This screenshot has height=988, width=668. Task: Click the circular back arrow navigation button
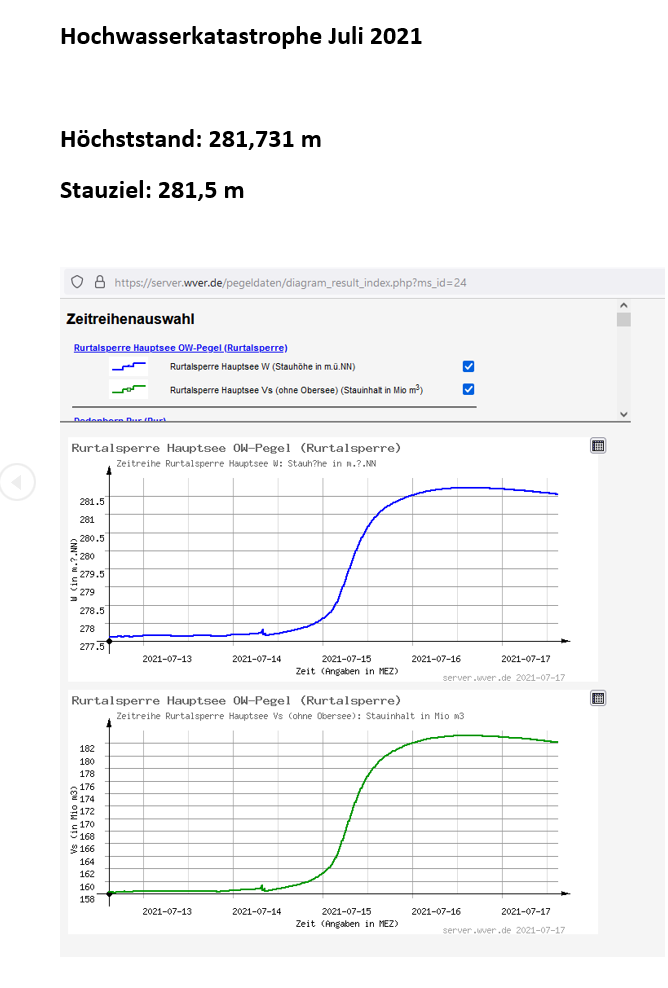coord(17,482)
